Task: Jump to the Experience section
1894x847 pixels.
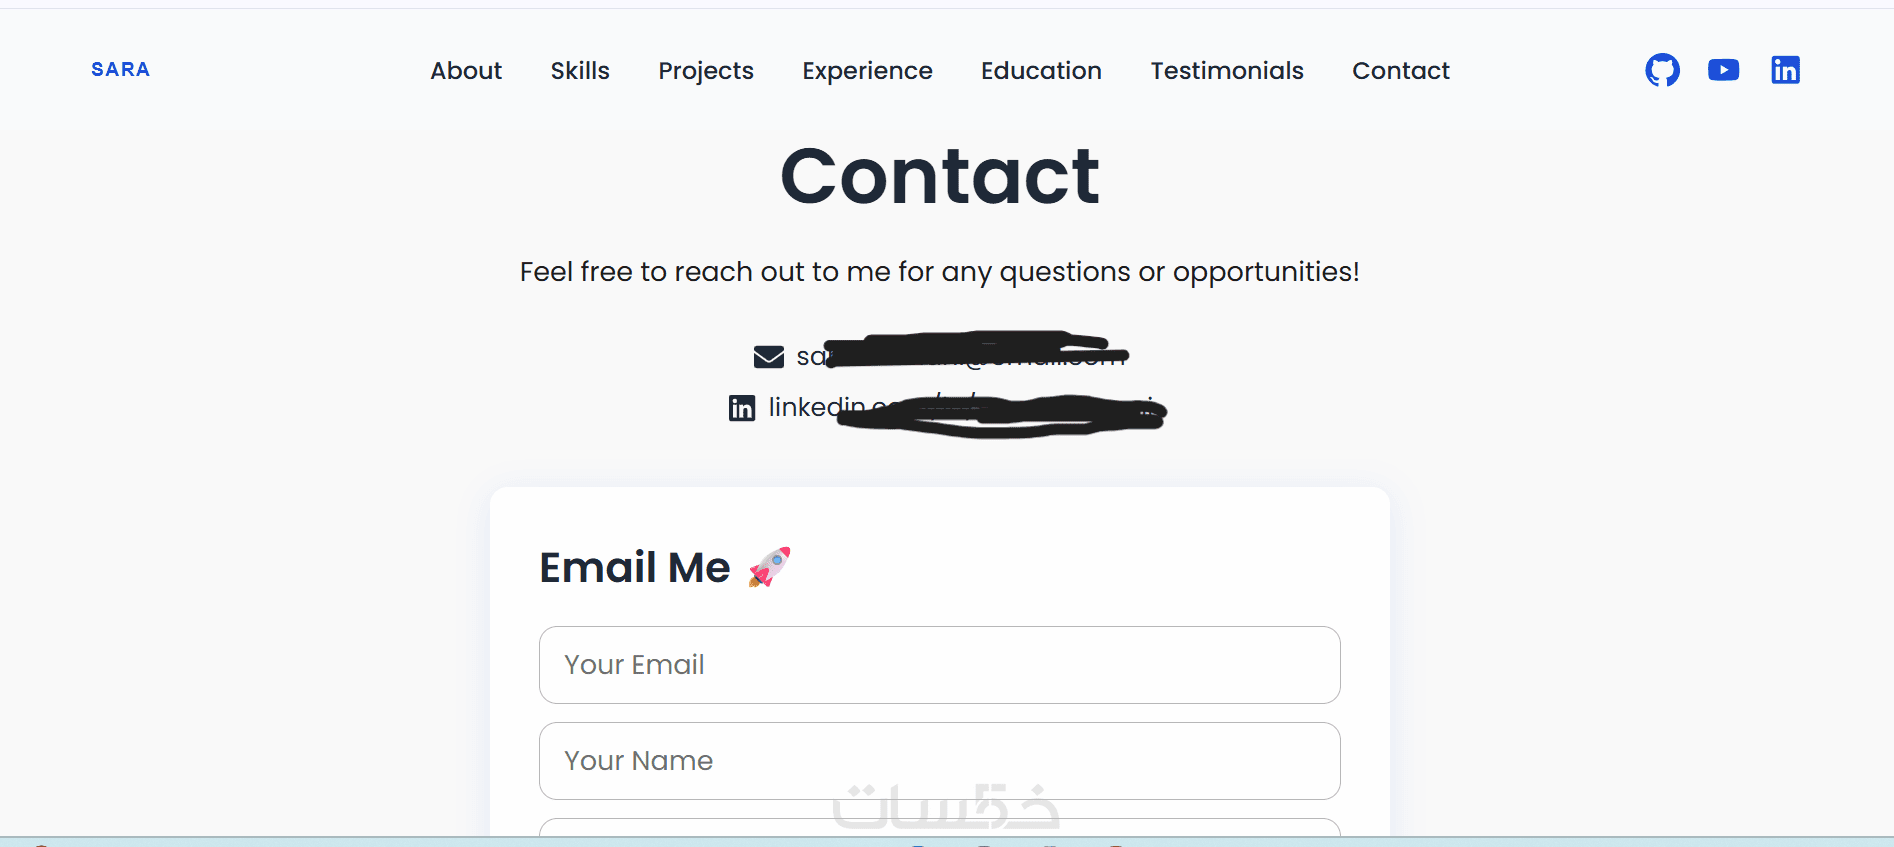Action: (867, 71)
